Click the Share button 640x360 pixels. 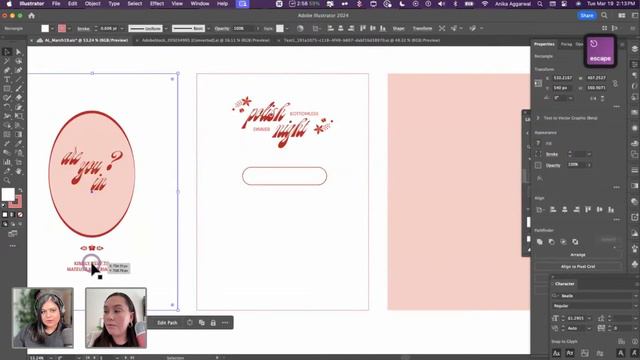tap(587, 16)
